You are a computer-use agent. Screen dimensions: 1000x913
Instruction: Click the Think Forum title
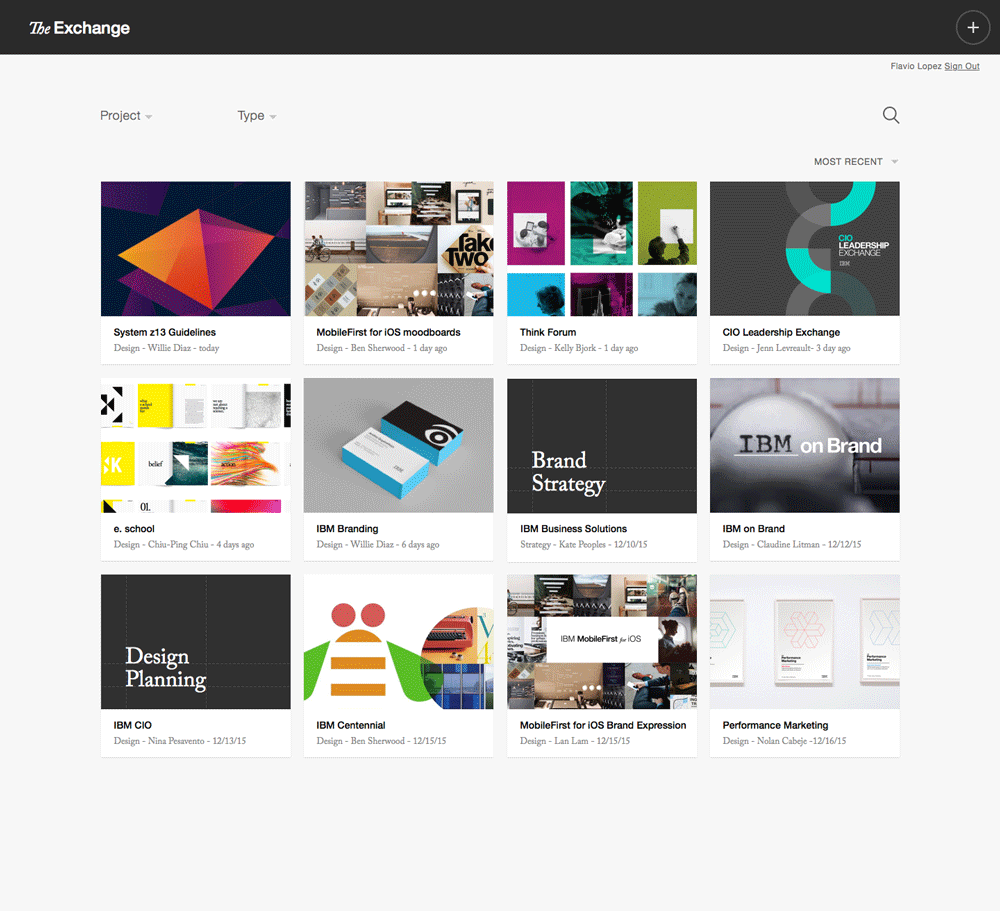548,332
